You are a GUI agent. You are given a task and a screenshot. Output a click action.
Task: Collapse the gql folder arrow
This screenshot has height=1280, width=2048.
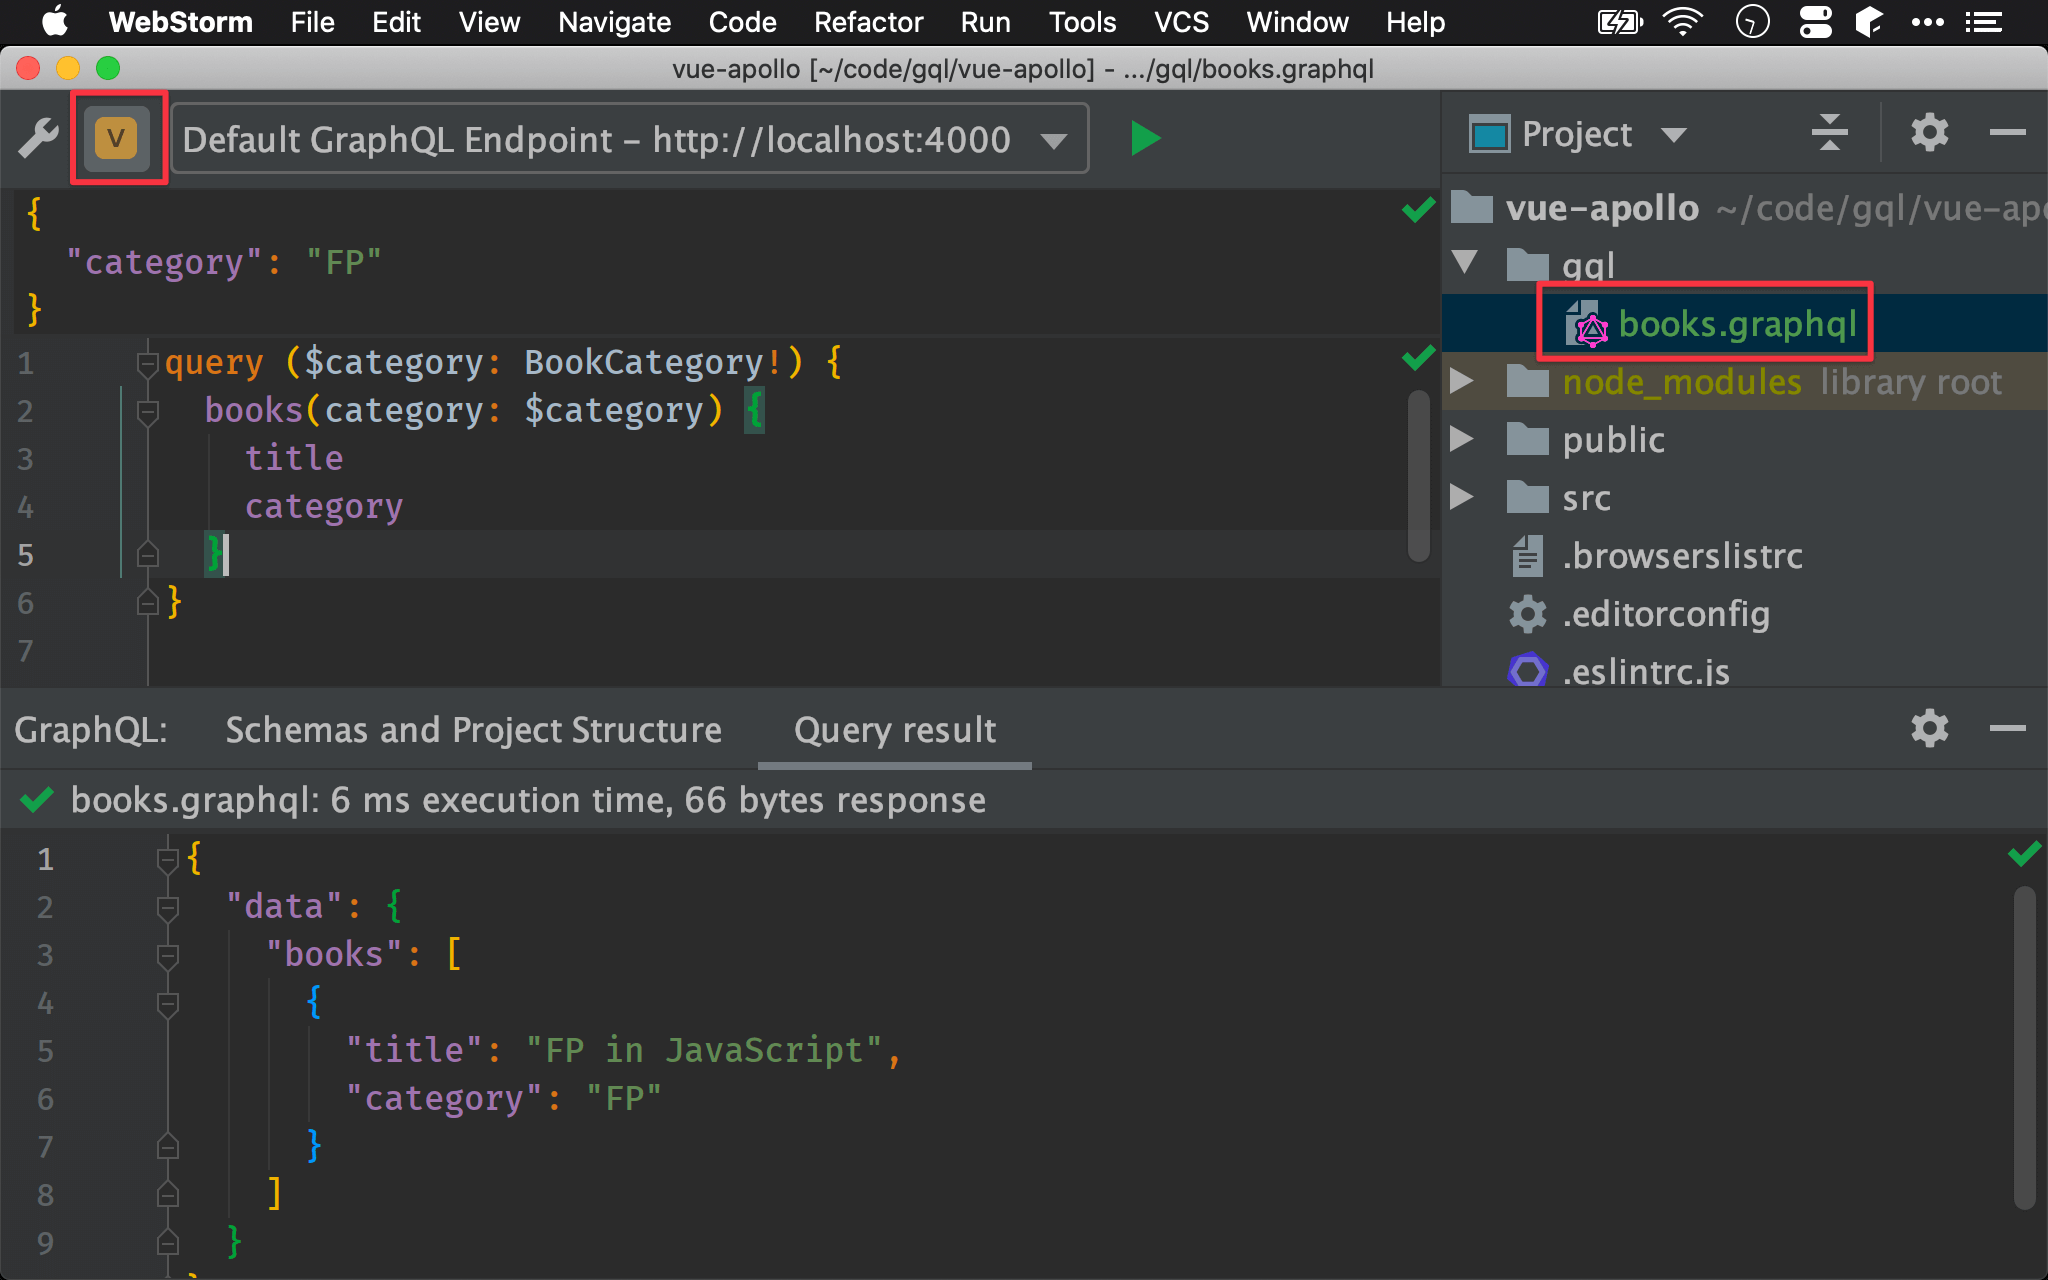pyautogui.click(x=1465, y=263)
